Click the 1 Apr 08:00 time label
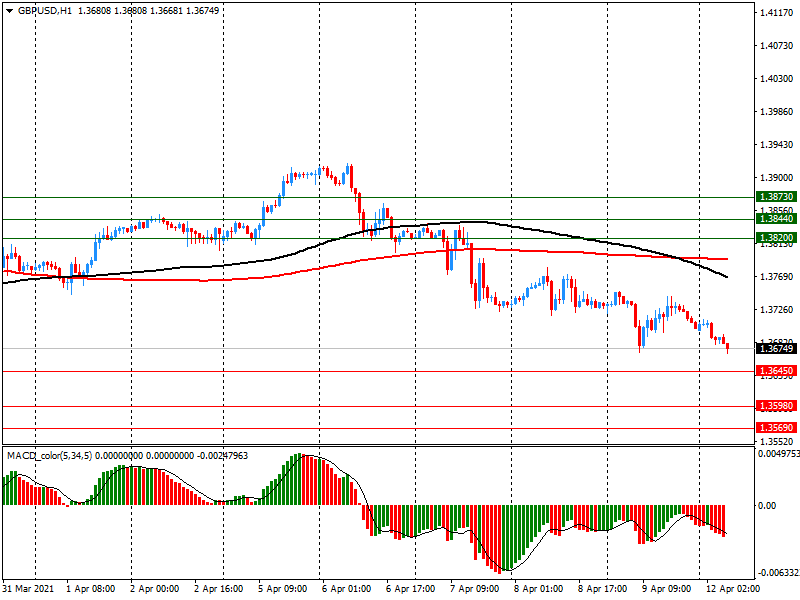The image size is (800, 600). click(x=91, y=589)
